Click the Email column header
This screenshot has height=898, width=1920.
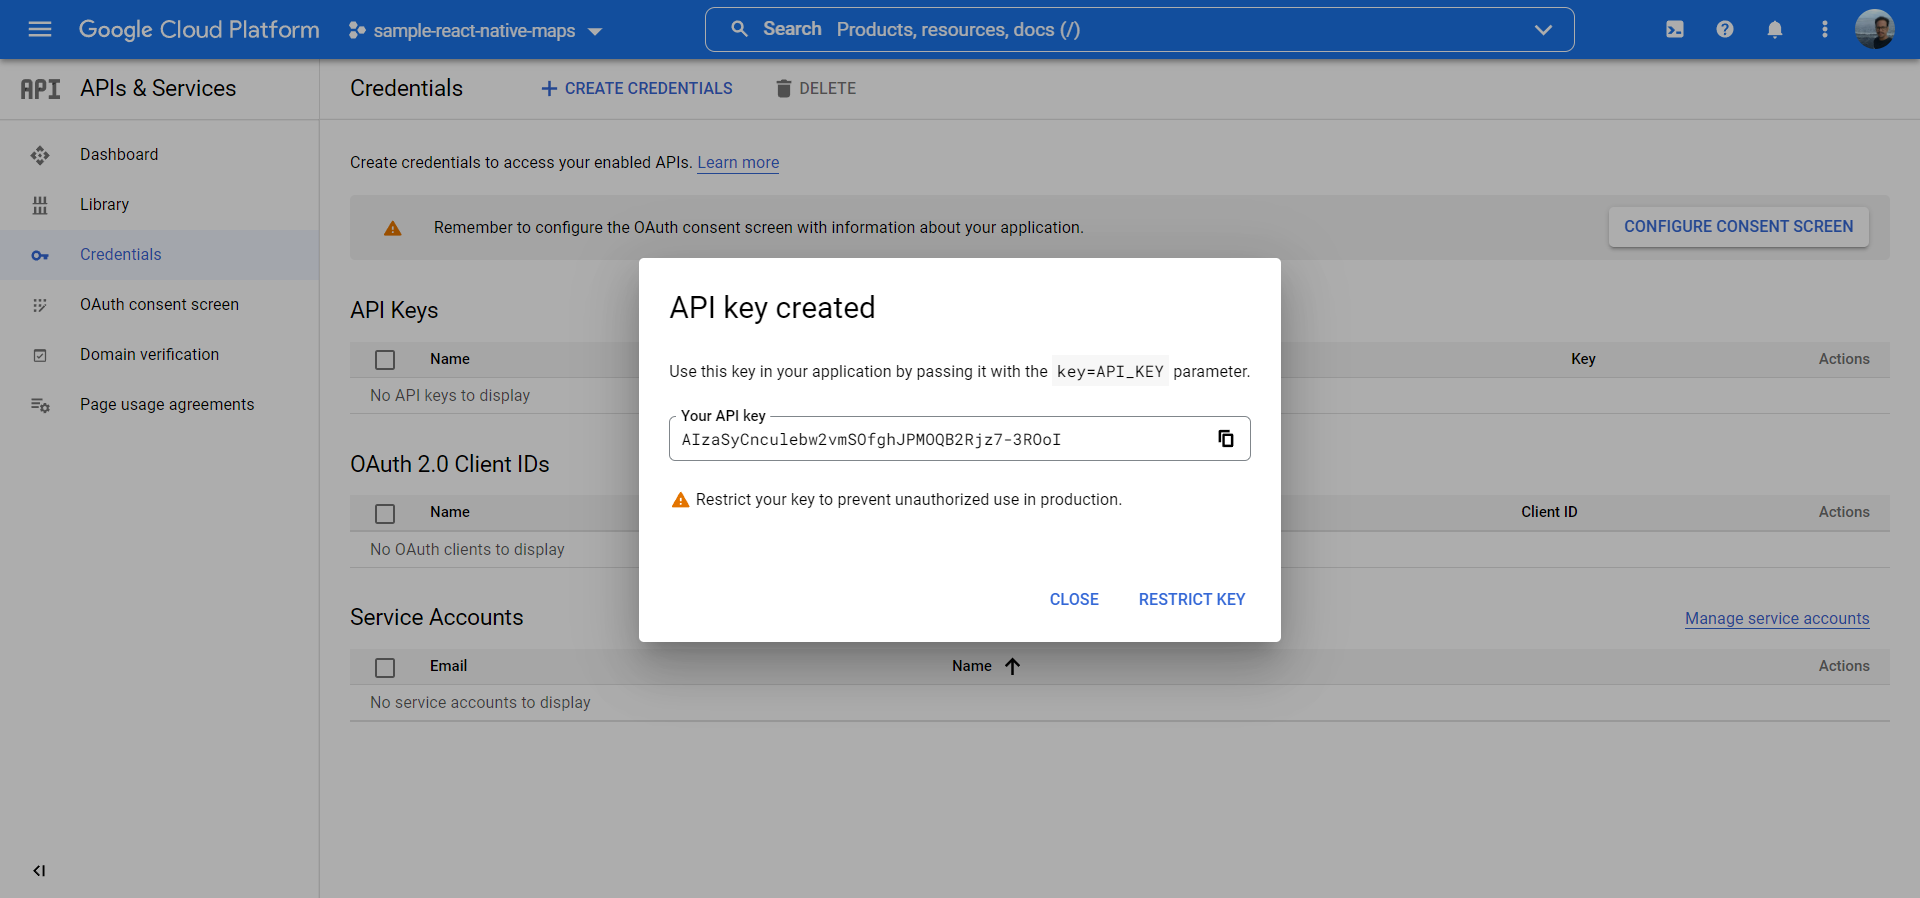pyautogui.click(x=448, y=666)
